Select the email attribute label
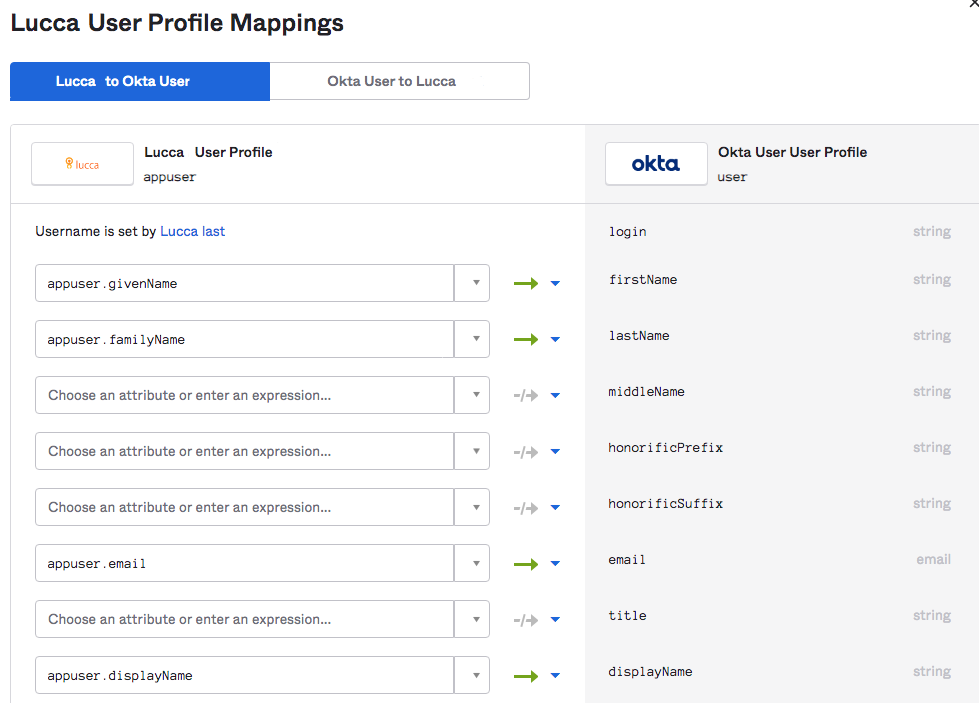979x703 pixels. [627, 560]
